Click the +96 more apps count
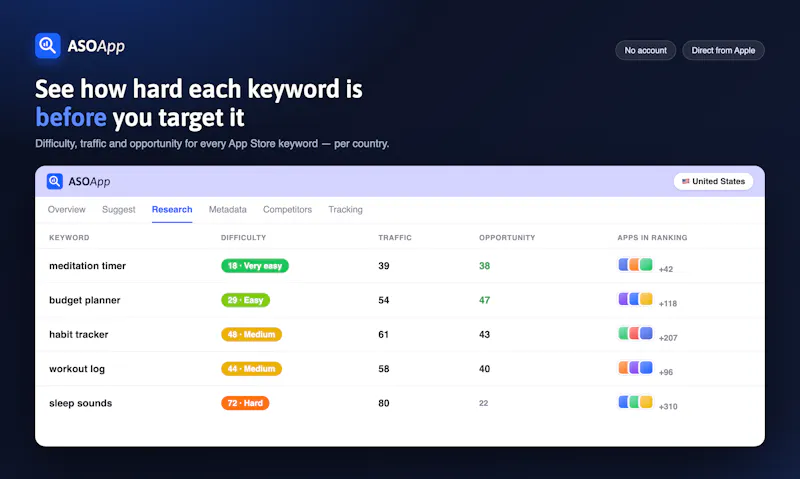This screenshot has height=479, width=800. [666, 372]
